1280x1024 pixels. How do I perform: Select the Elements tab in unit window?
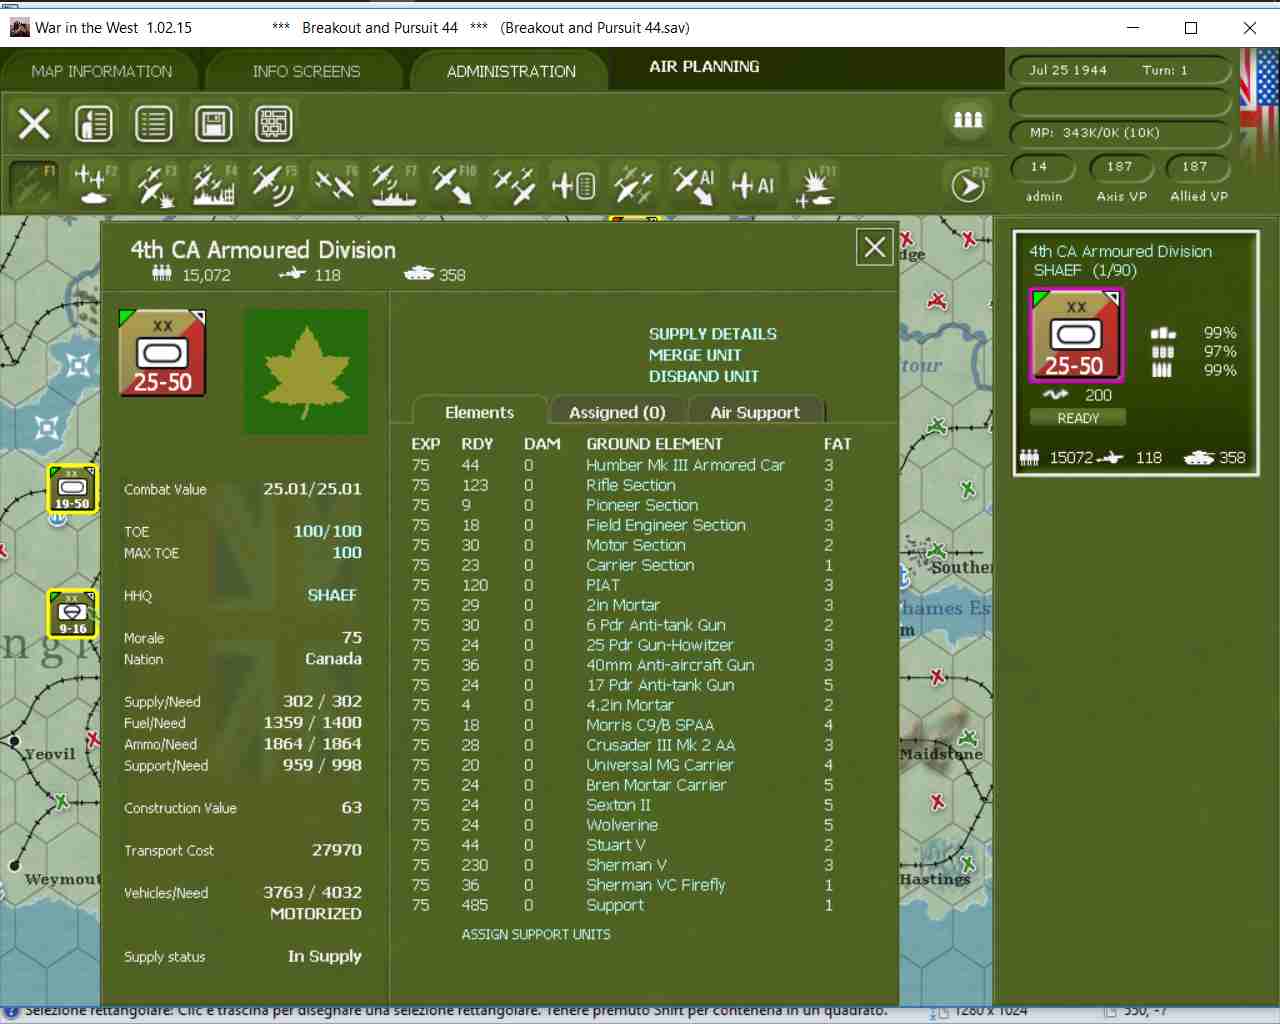point(479,412)
